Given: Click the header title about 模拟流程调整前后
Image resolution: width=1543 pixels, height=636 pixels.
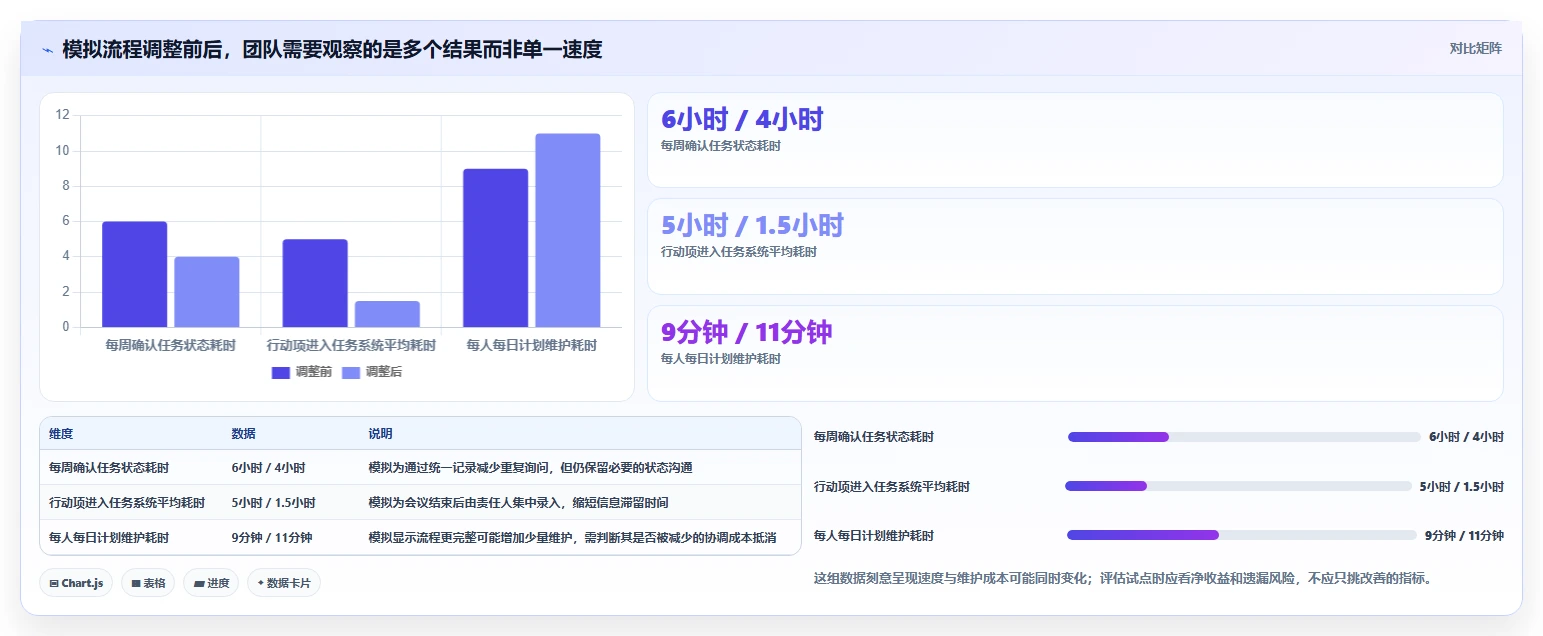Looking at the screenshot, I should pos(332,49).
